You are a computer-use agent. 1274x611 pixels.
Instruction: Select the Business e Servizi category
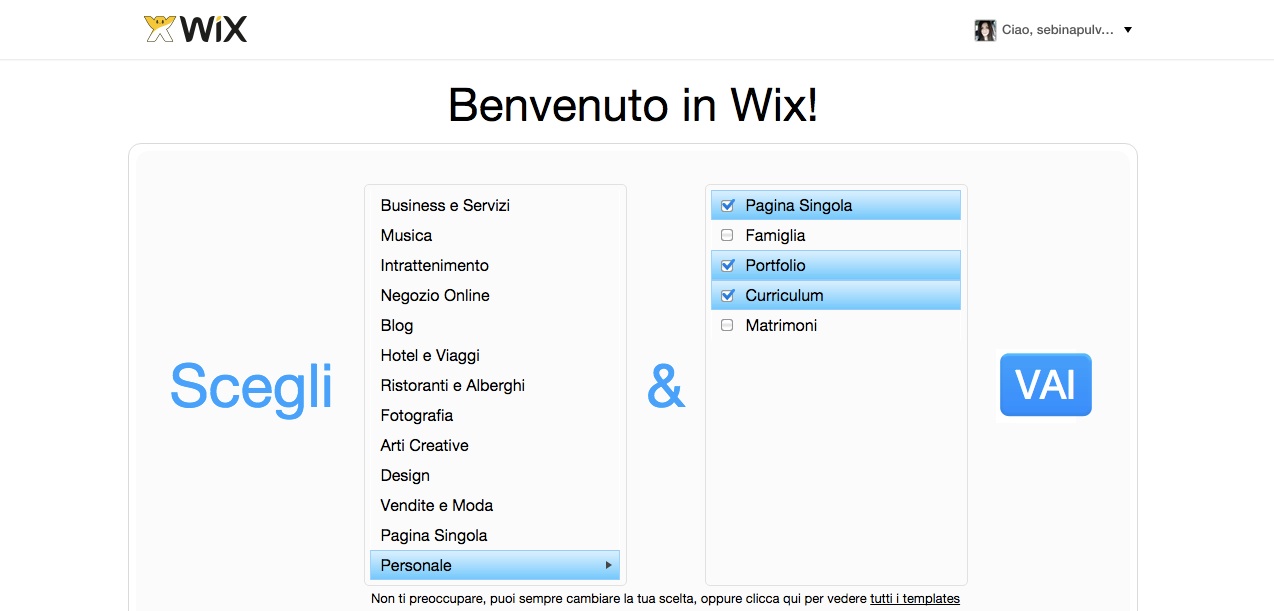pyautogui.click(x=445, y=206)
